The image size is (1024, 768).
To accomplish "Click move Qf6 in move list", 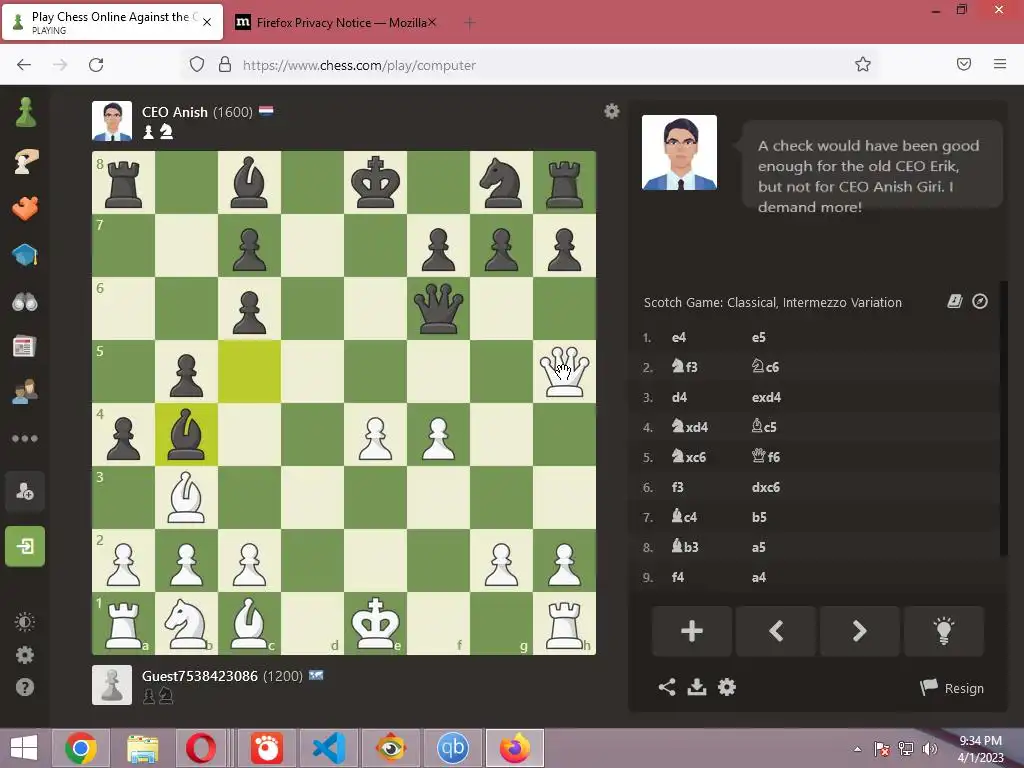I will point(765,456).
